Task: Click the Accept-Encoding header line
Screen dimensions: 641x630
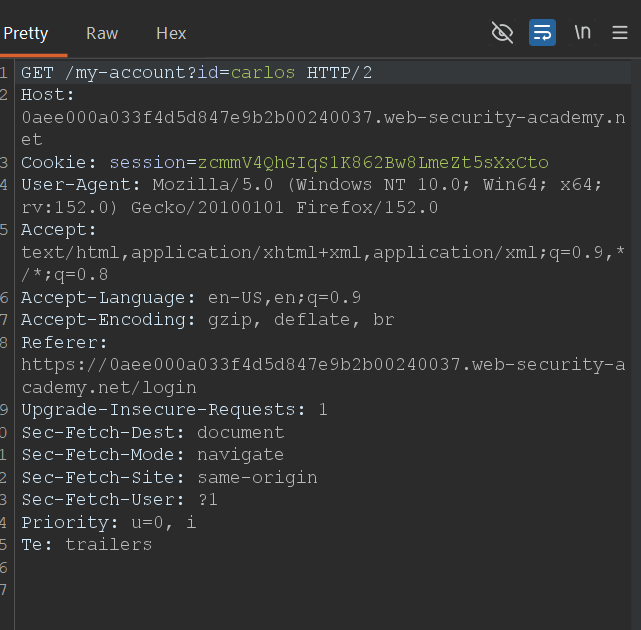Action: 208,320
